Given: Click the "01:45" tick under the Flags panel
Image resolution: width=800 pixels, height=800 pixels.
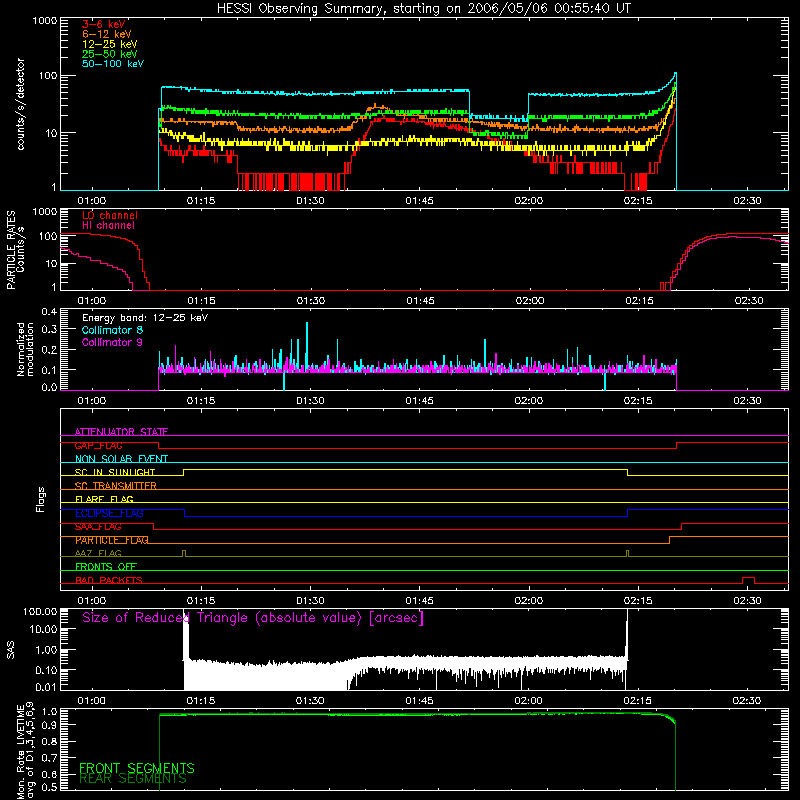Looking at the screenshot, I should 419,601.
